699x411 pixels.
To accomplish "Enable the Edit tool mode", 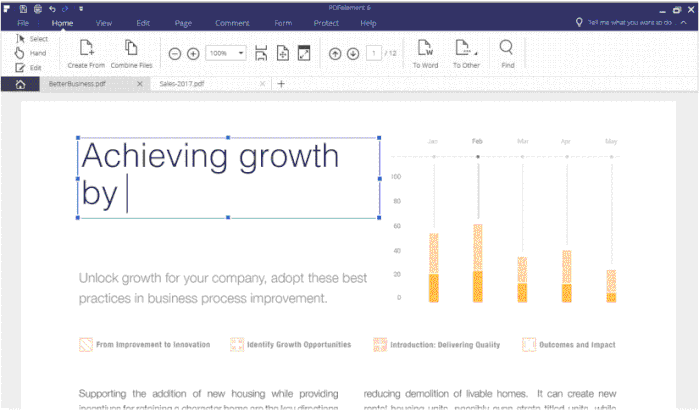I will [31, 67].
